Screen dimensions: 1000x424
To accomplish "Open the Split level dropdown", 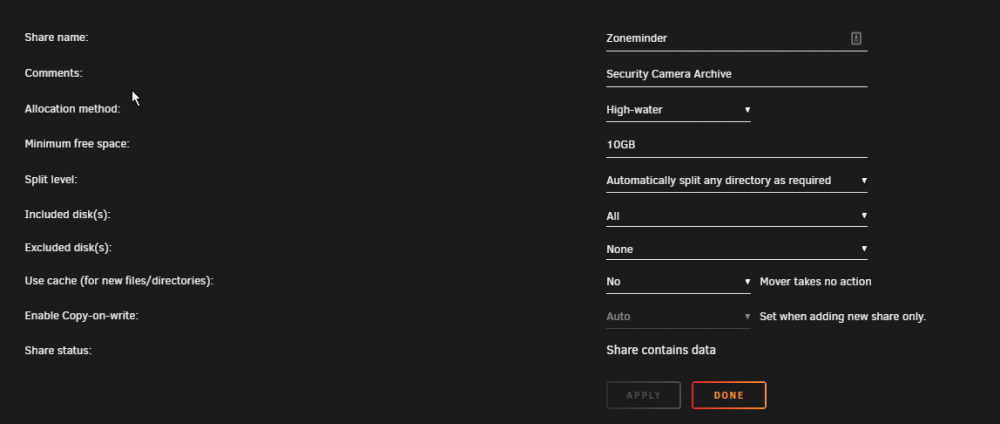I will [737, 180].
